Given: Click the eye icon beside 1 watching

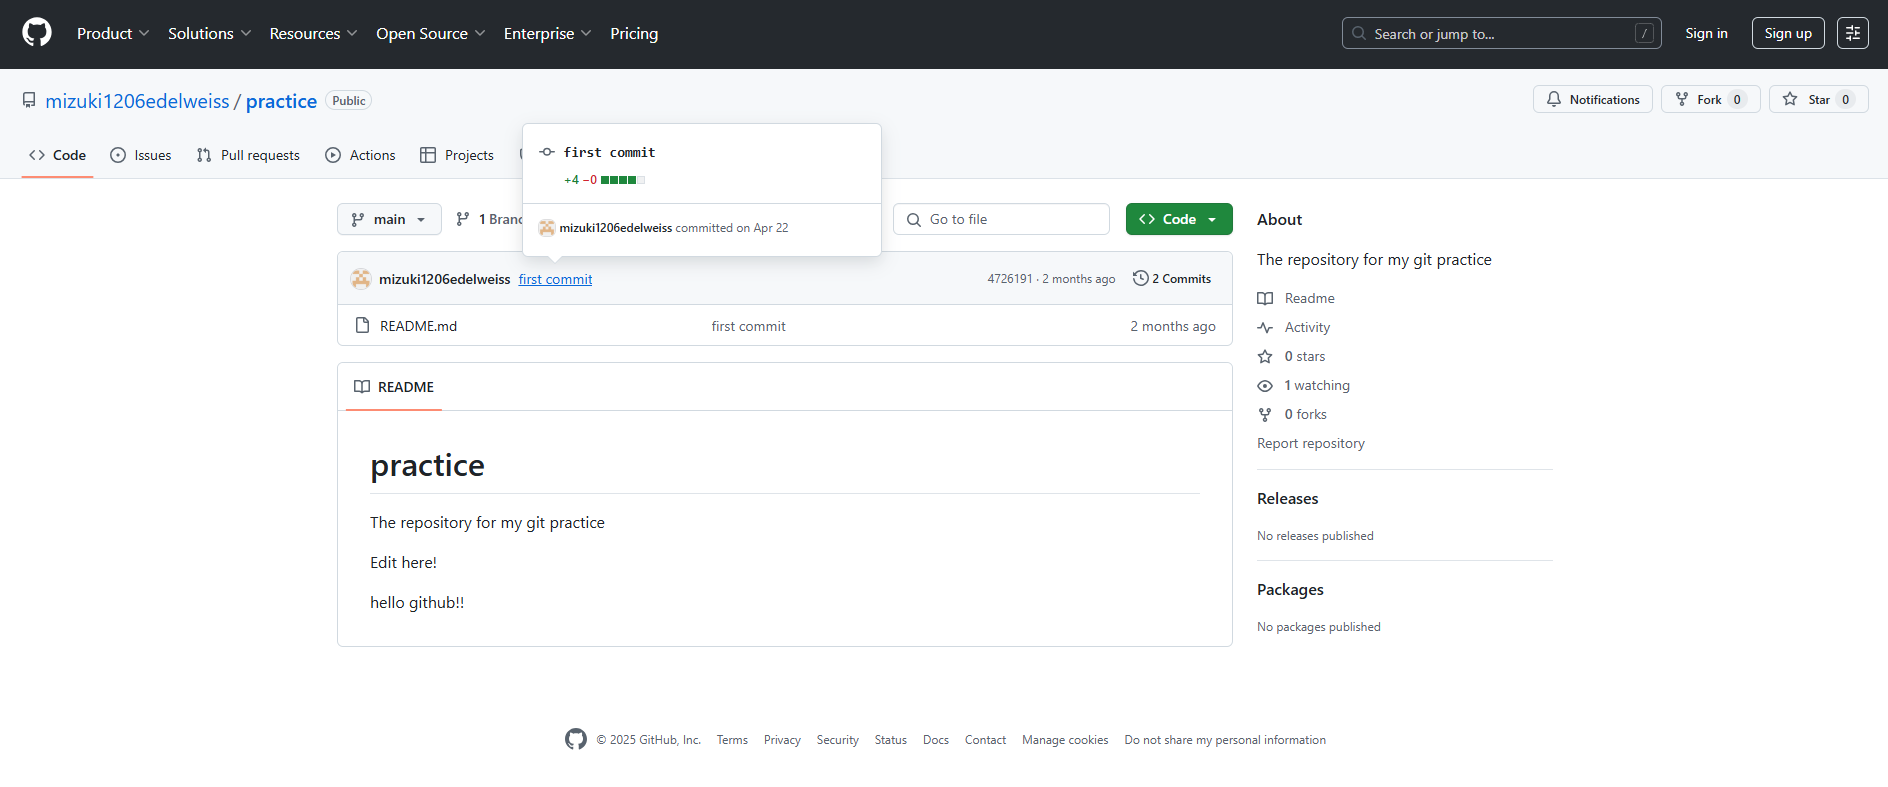Looking at the screenshot, I should click(x=1265, y=385).
